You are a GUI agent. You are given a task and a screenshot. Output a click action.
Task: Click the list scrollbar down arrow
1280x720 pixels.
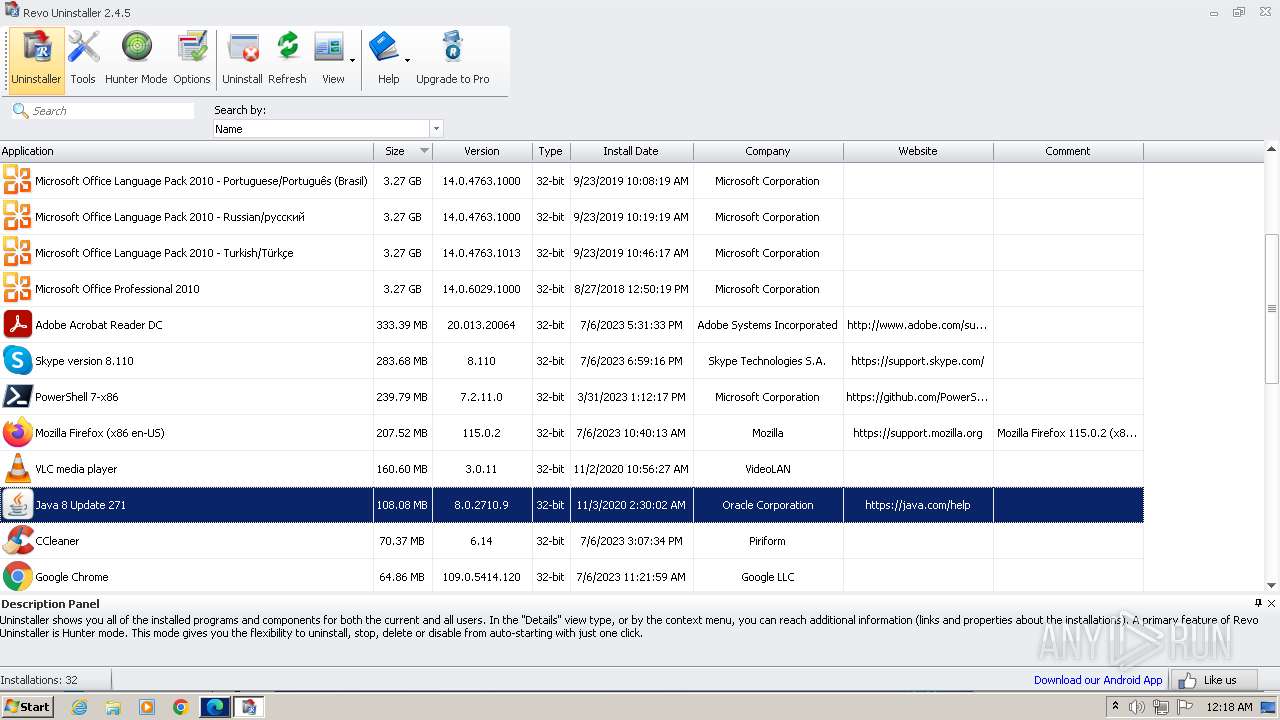click(1272, 585)
